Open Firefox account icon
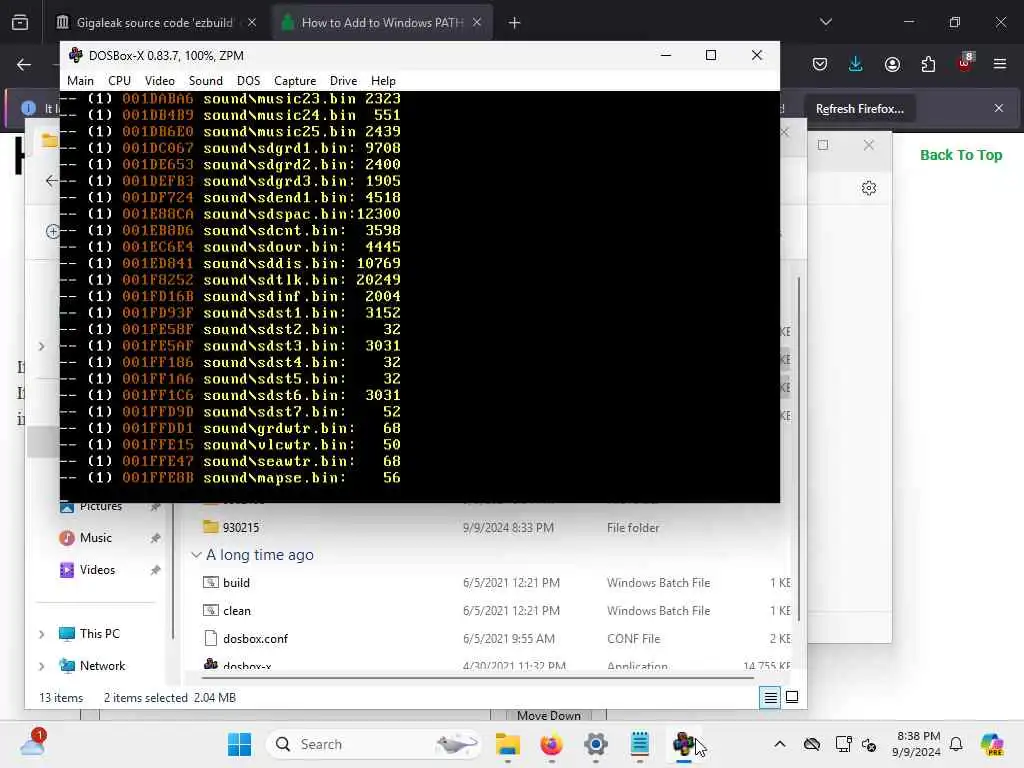Screen dimensions: 1024x768 [x=892, y=64]
